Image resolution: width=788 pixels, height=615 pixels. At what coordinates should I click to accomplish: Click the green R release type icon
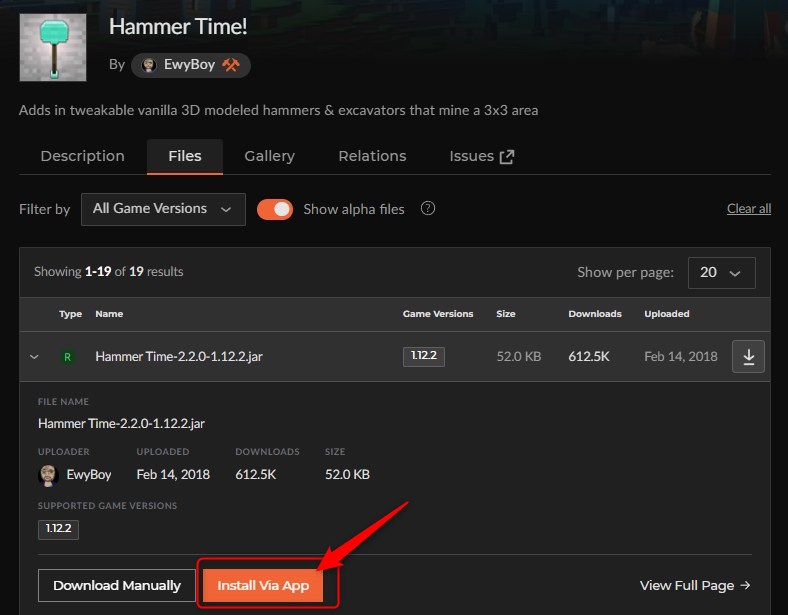click(x=67, y=357)
